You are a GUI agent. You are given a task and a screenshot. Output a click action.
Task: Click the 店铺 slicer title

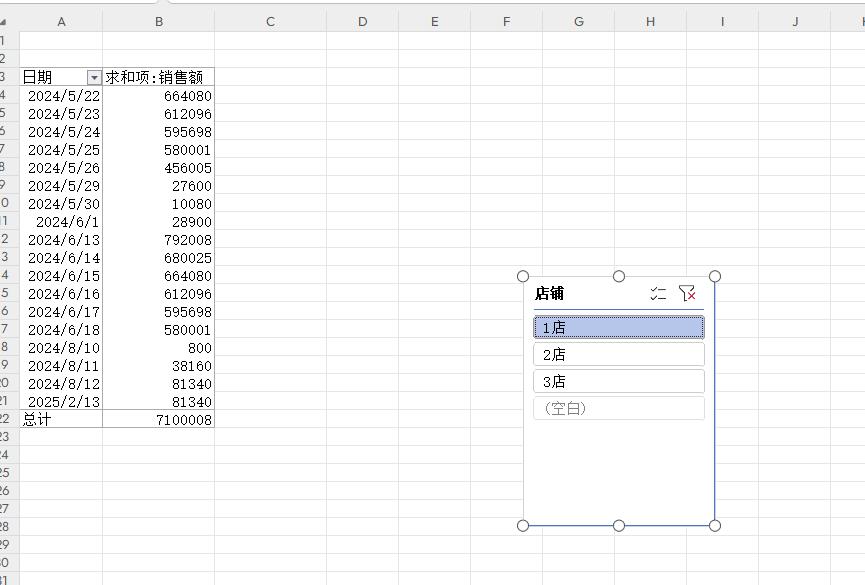[x=549, y=294]
